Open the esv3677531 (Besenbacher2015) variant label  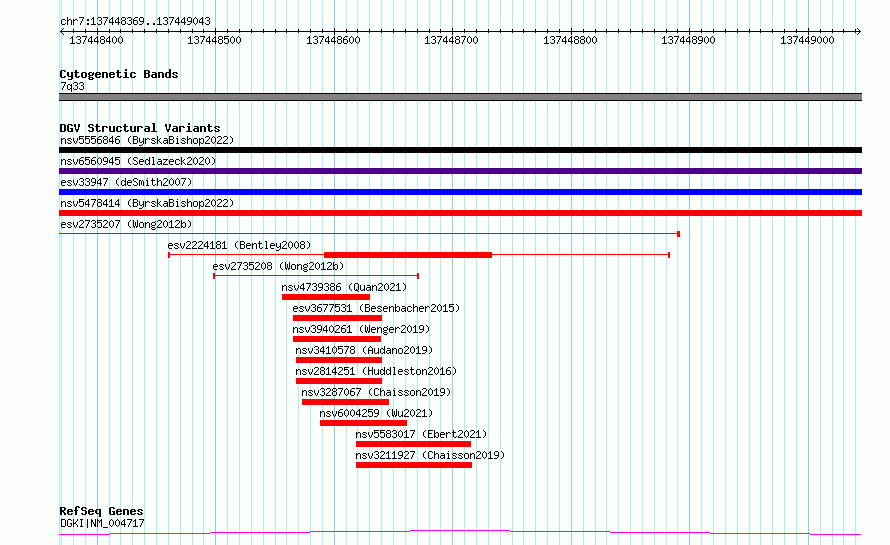(x=376, y=308)
